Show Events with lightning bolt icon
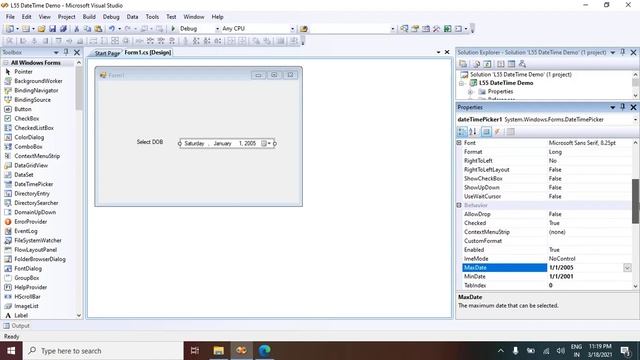This screenshot has width=640, height=360. click(x=497, y=131)
